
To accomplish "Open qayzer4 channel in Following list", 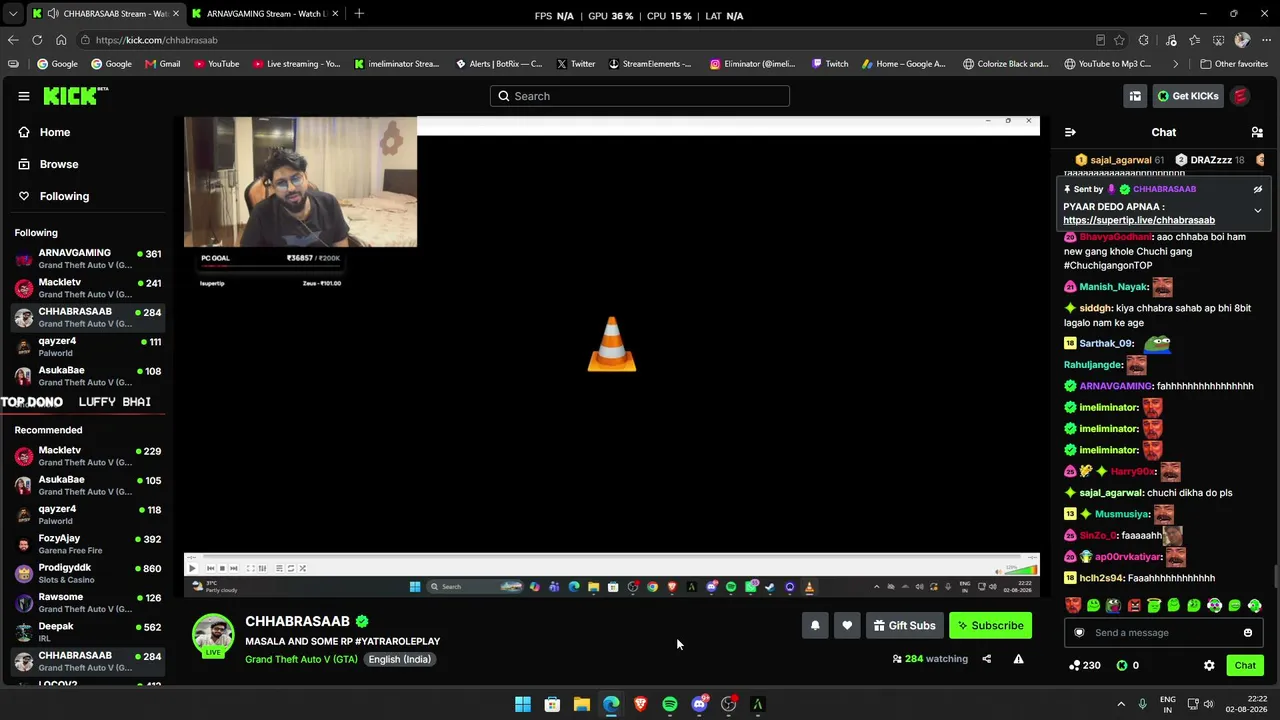I will (x=88, y=346).
